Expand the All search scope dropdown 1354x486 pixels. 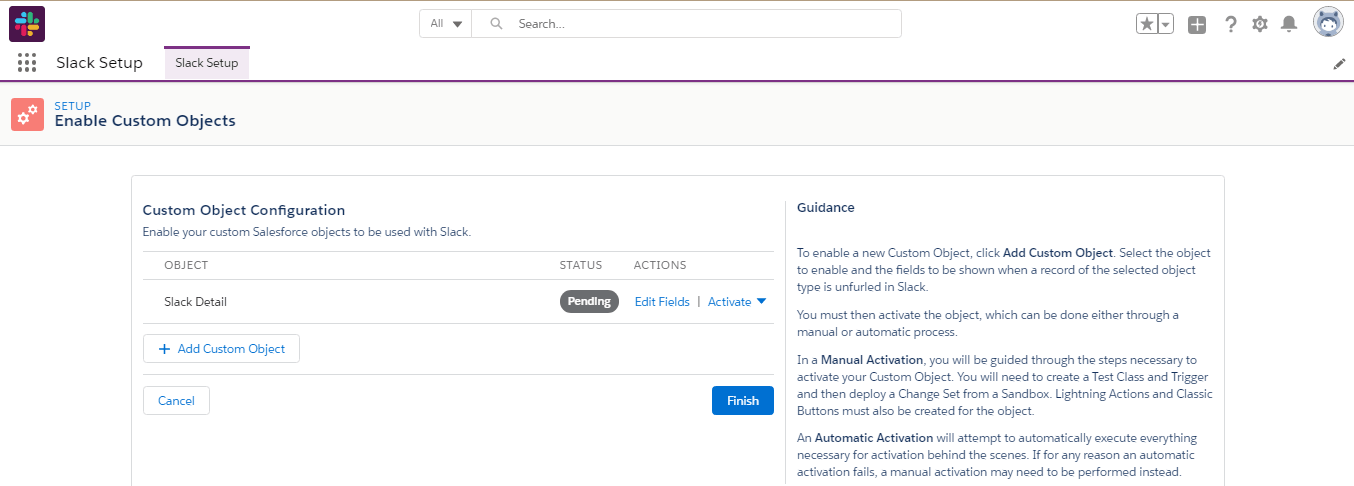click(446, 23)
